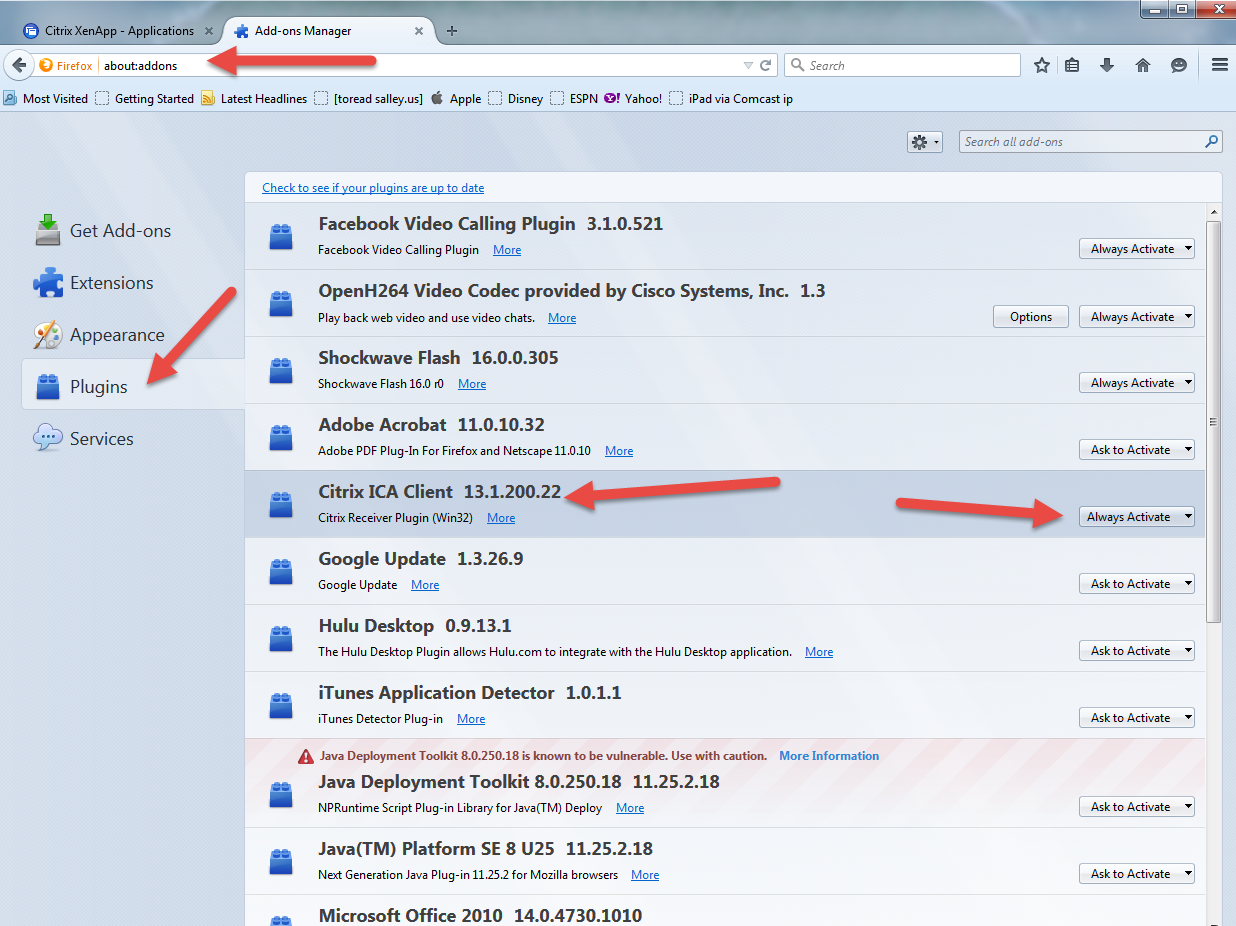The image size is (1236, 926).
Task: Open a new tab with plus button
Action: tap(452, 31)
